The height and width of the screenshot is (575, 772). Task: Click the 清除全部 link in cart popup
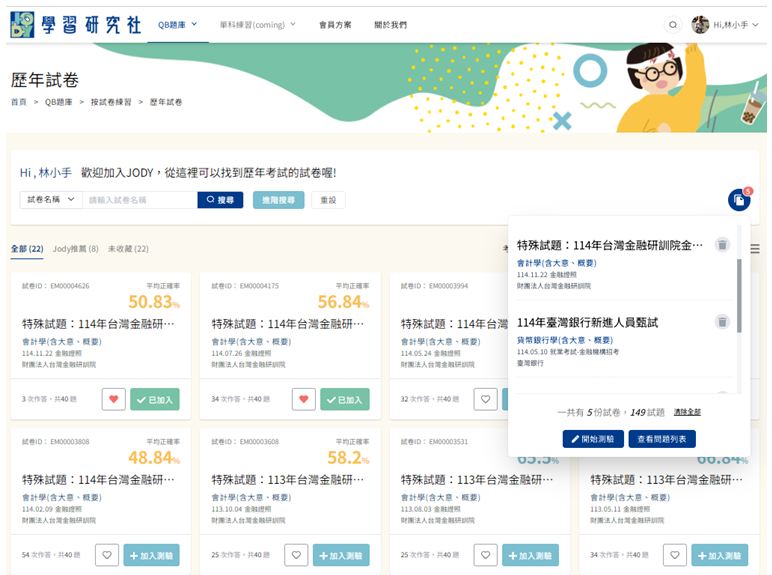(687, 411)
